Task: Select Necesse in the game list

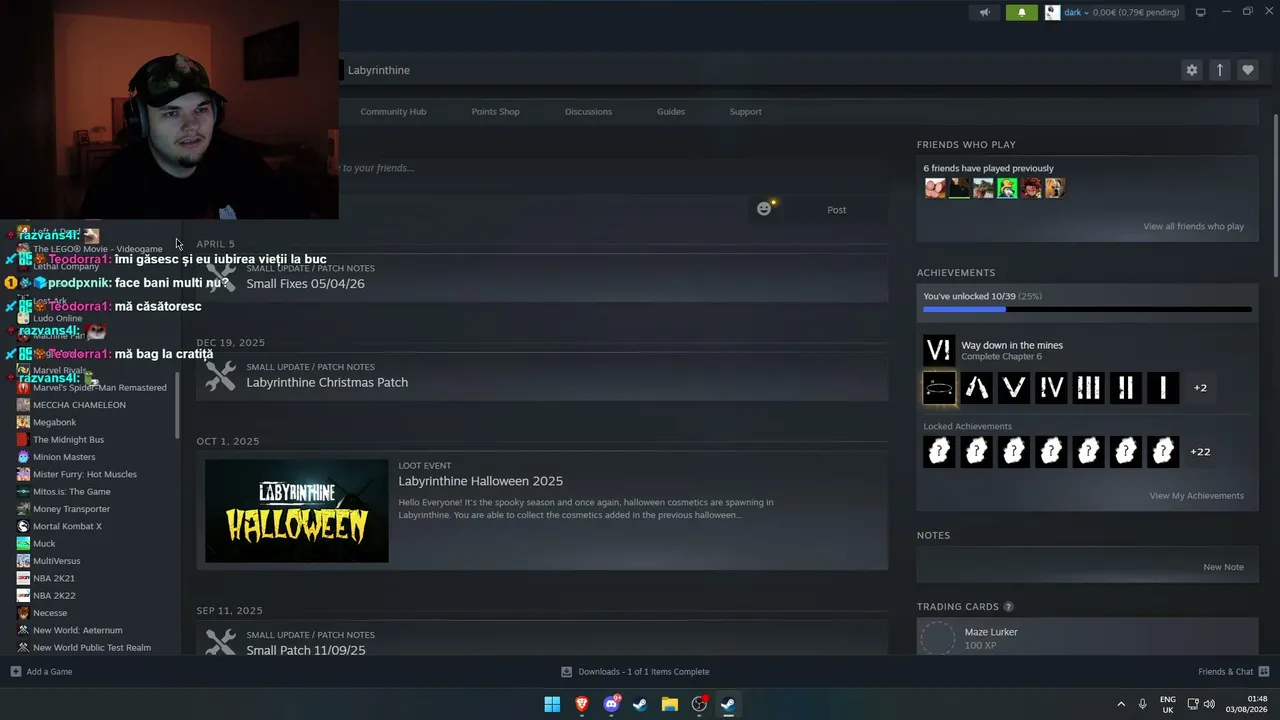Action: pos(50,613)
